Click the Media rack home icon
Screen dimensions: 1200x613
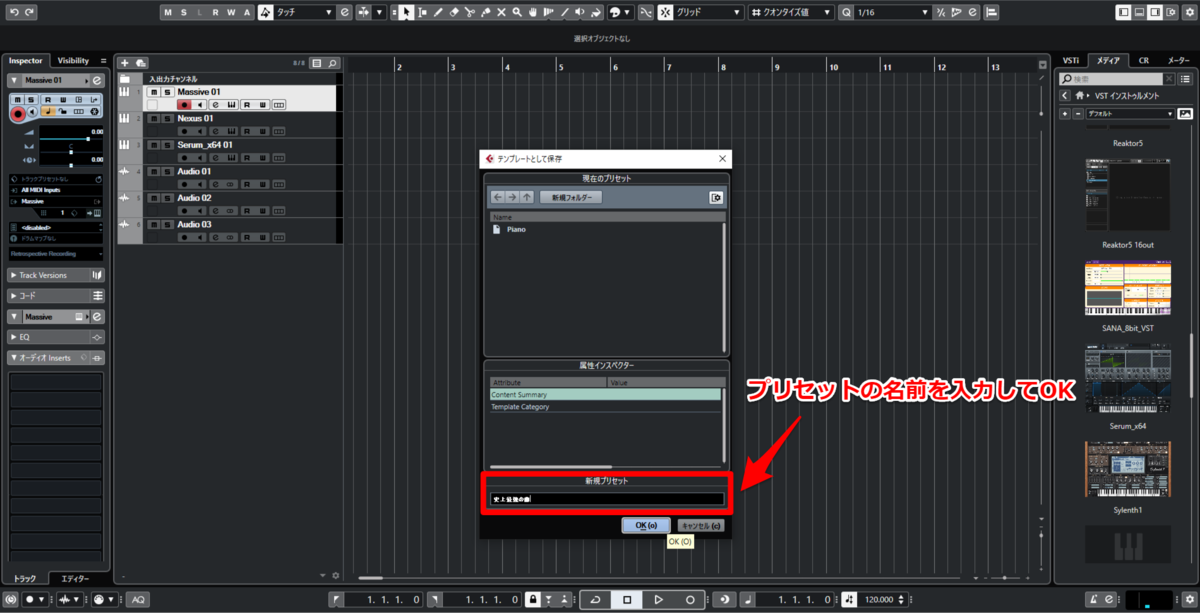coord(1081,96)
